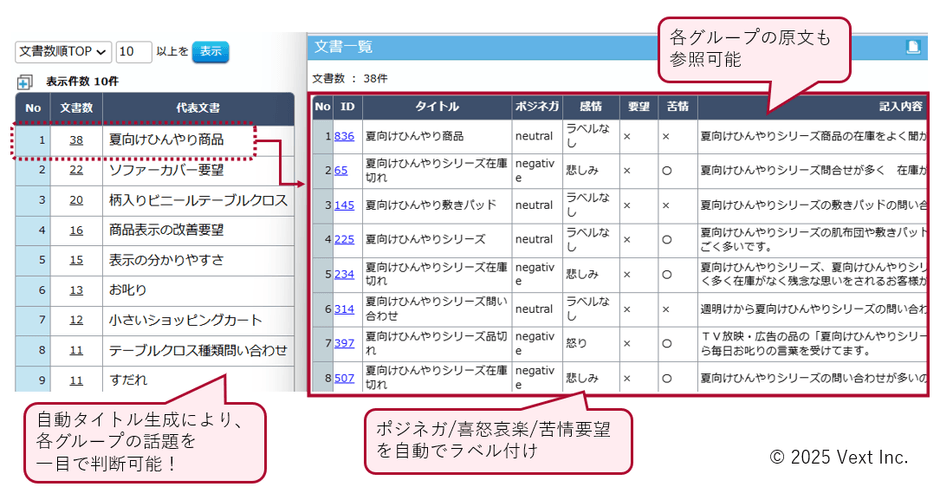Click count link 12 for 小さいショッピングカート
The width and height of the screenshot is (940, 494).
pos(76,320)
